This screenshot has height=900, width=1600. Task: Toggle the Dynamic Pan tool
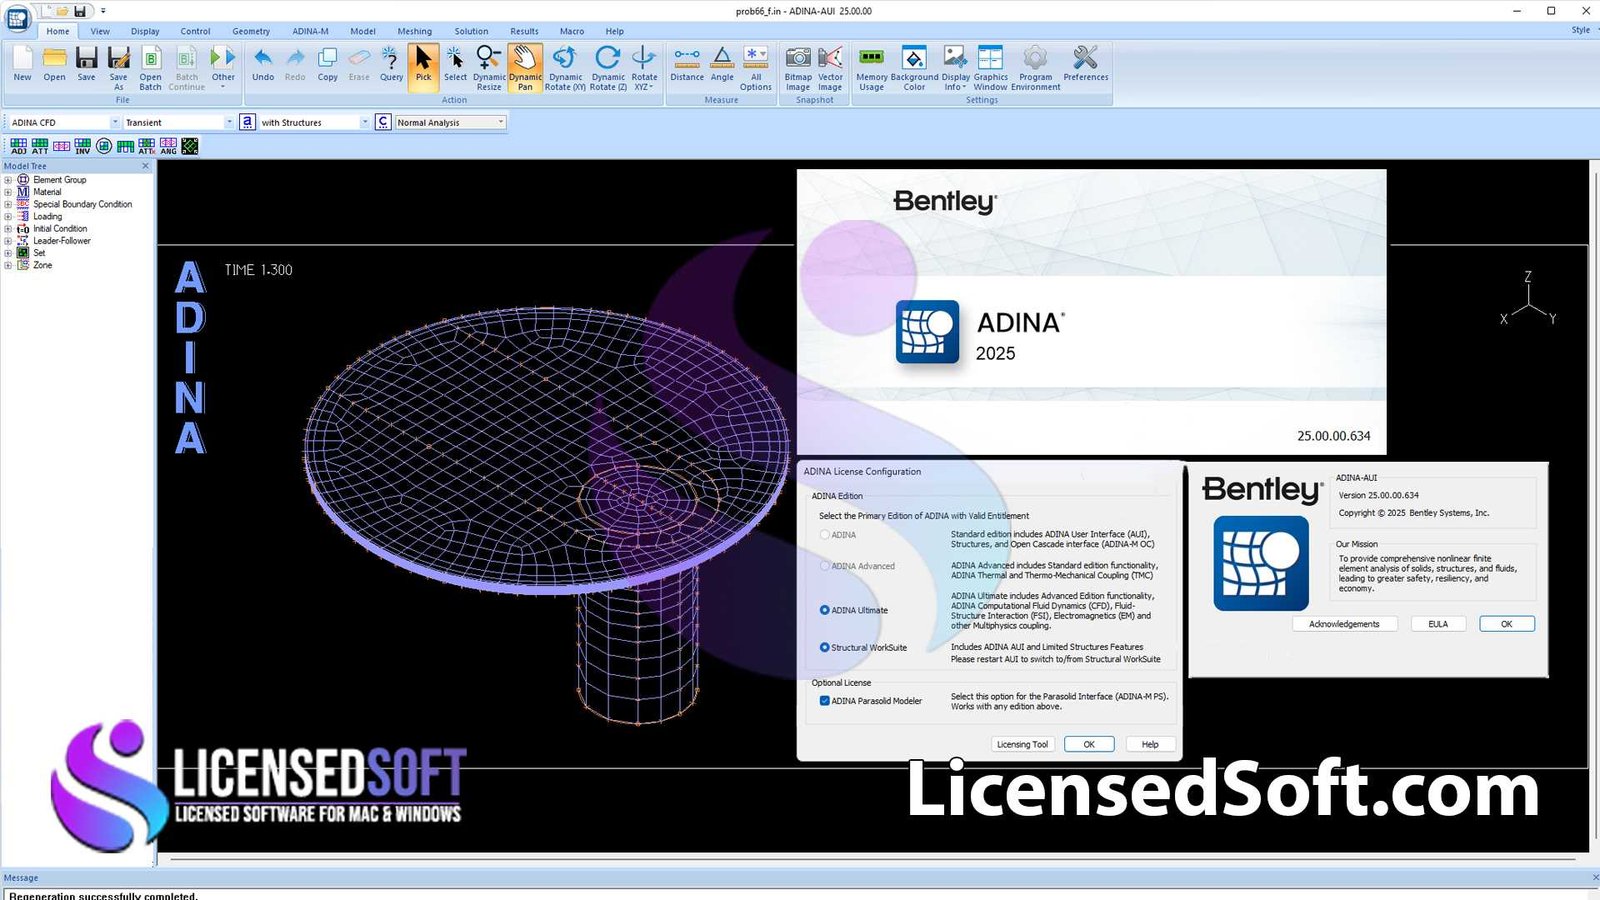(525, 68)
